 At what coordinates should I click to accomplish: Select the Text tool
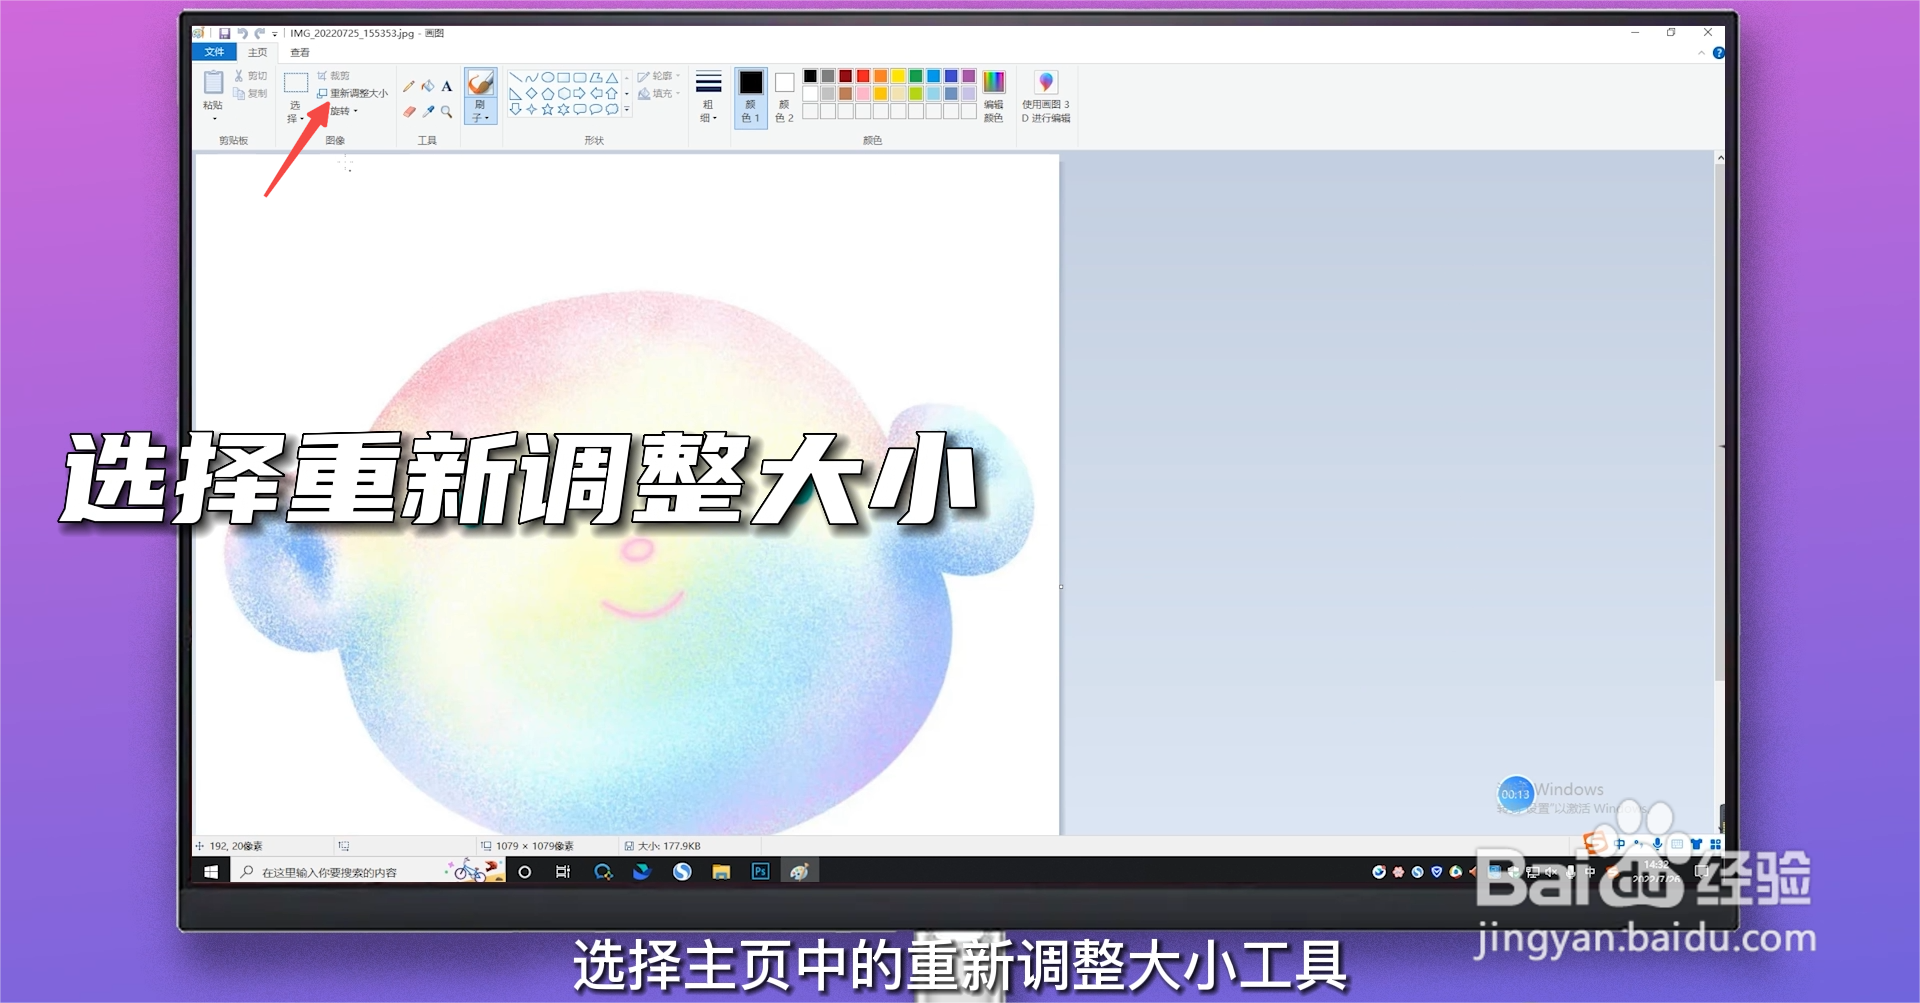447,86
